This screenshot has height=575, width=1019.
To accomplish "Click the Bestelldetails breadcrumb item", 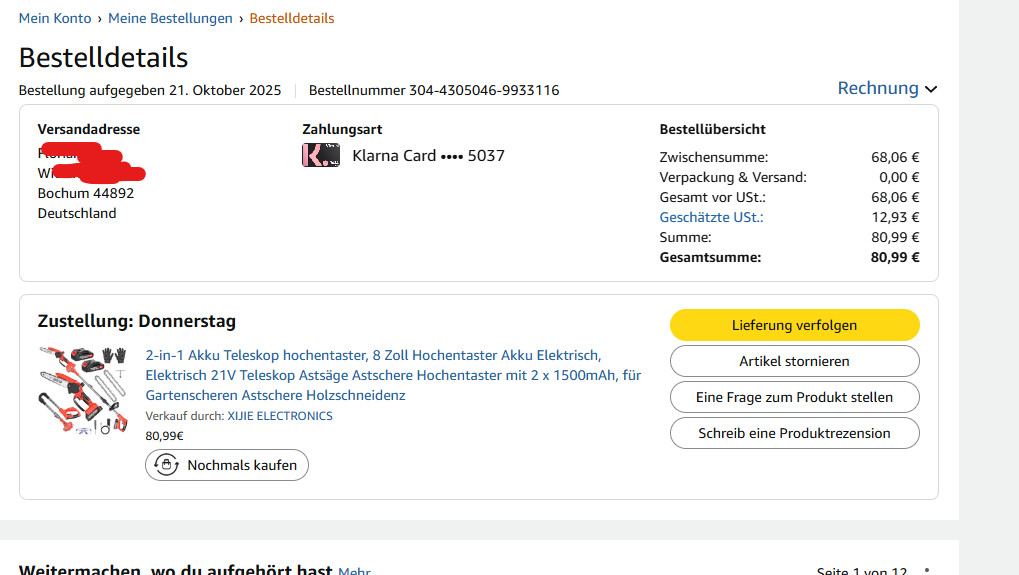I will [292, 18].
